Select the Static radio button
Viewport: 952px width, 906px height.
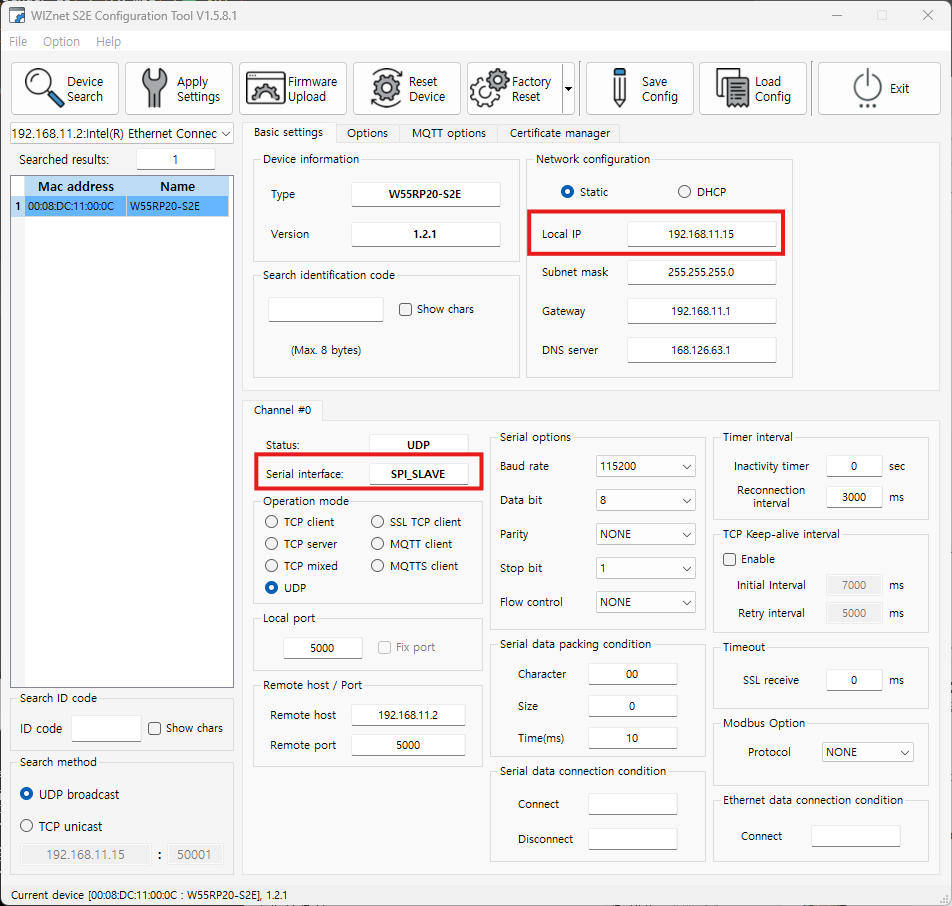(567, 192)
